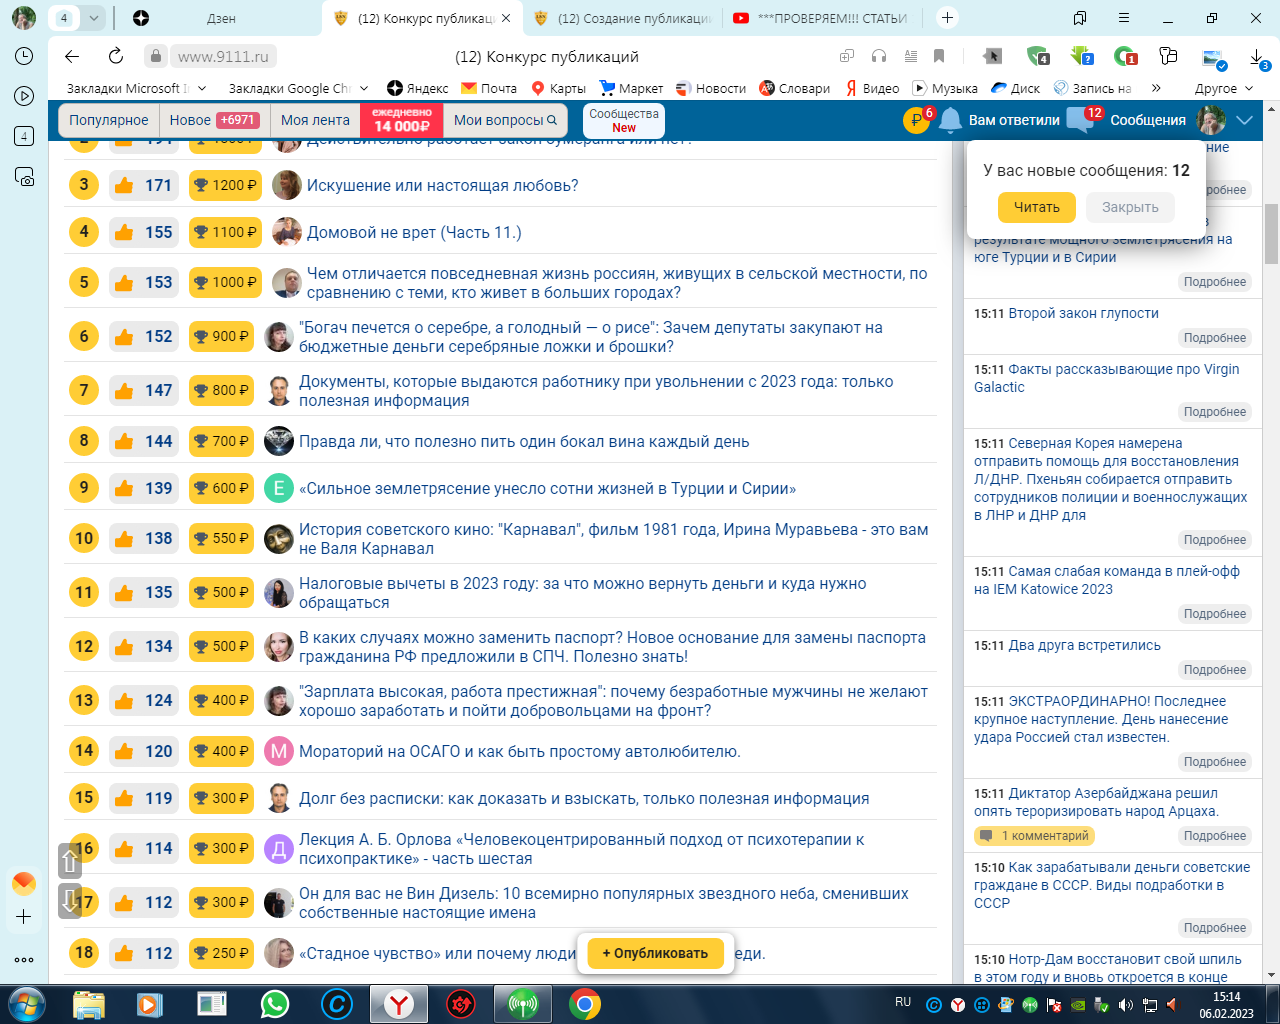Open the ruble coin balance icon
This screenshot has width=1280, height=1024.
tap(916, 120)
